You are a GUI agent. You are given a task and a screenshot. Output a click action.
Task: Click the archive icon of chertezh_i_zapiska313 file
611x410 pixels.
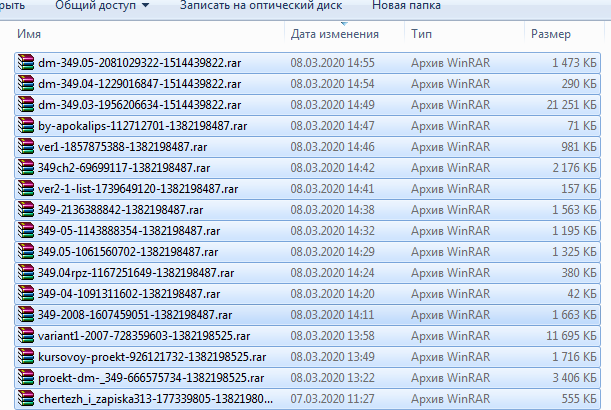26,399
